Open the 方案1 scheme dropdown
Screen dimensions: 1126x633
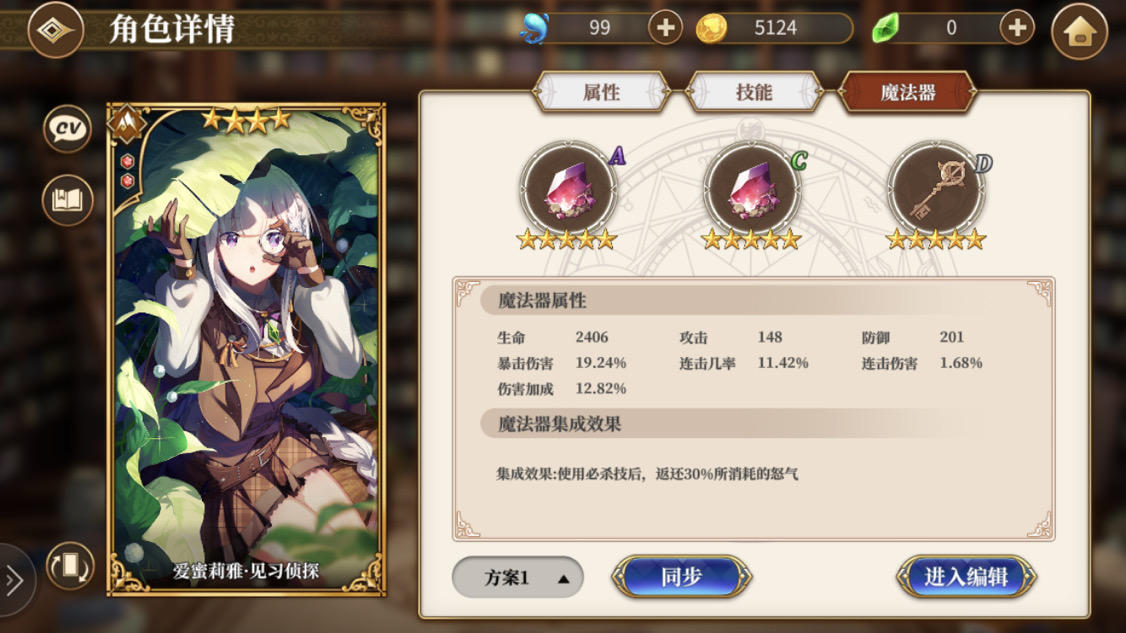pyautogui.click(x=517, y=577)
